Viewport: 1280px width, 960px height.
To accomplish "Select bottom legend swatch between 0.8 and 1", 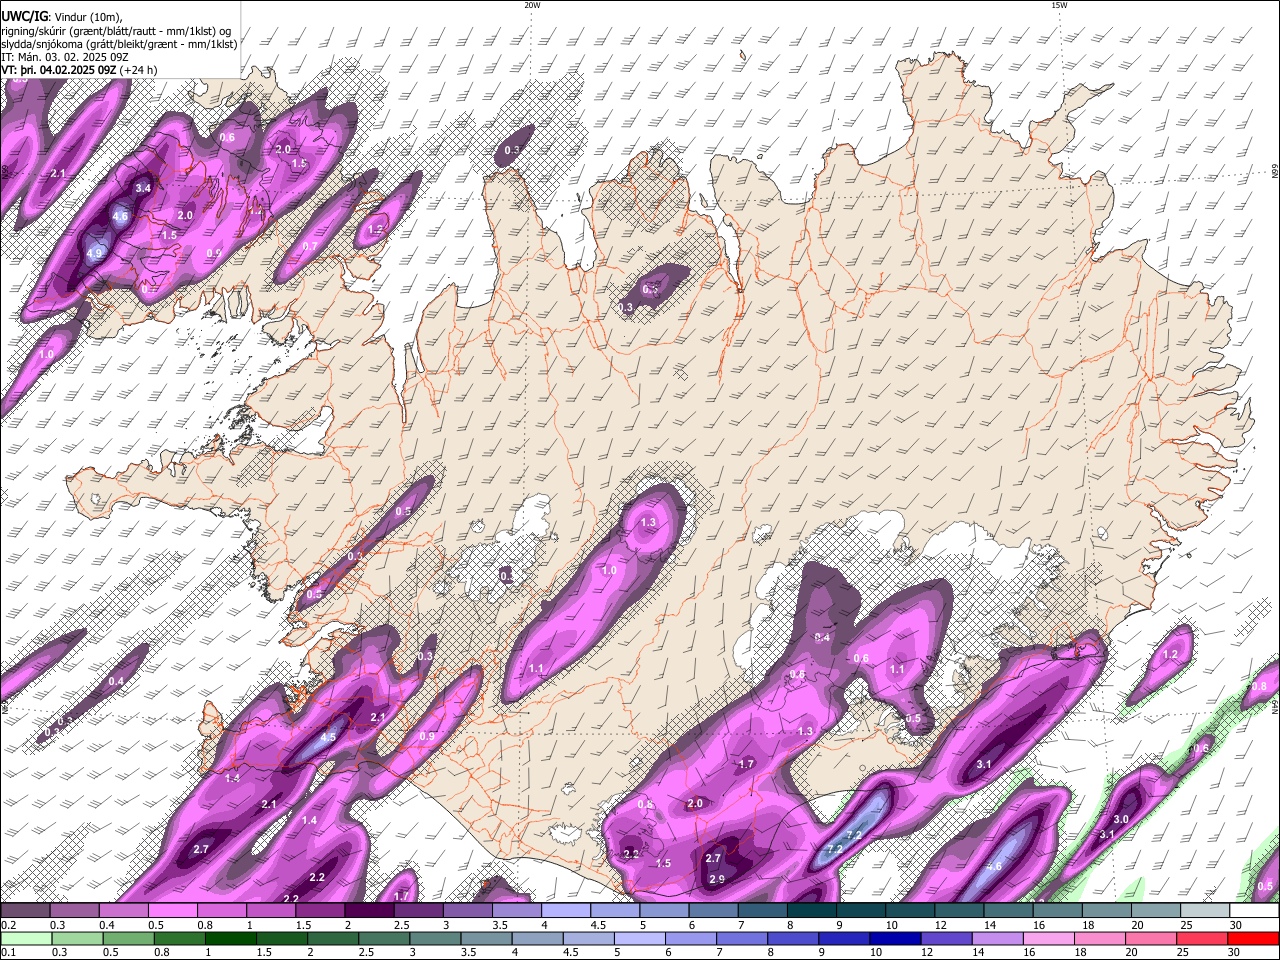I will [179, 938].
